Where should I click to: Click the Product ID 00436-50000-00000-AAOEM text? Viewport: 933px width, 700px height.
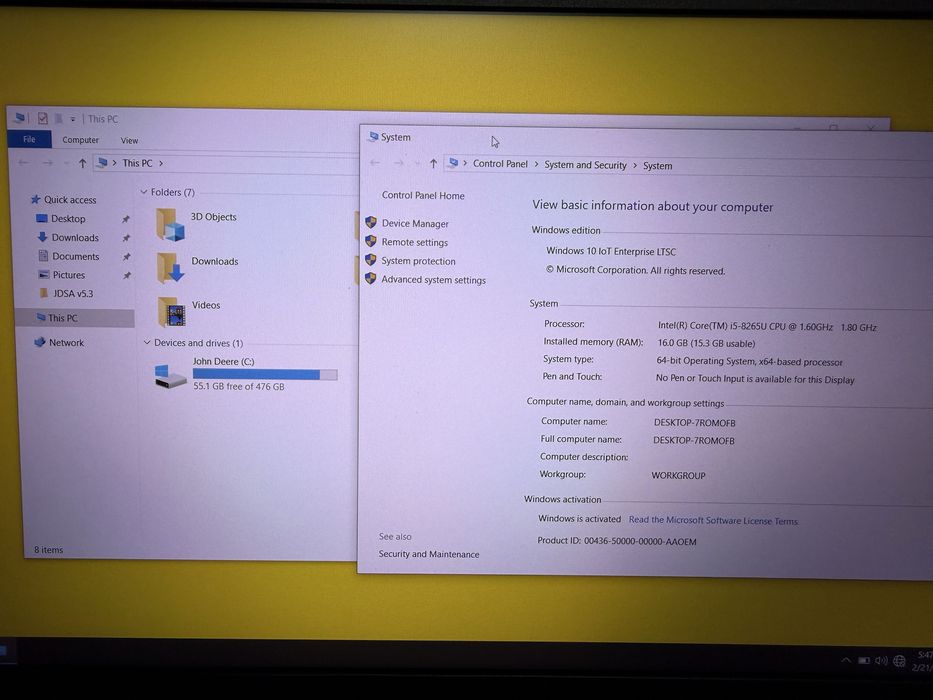[x=616, y=541]
